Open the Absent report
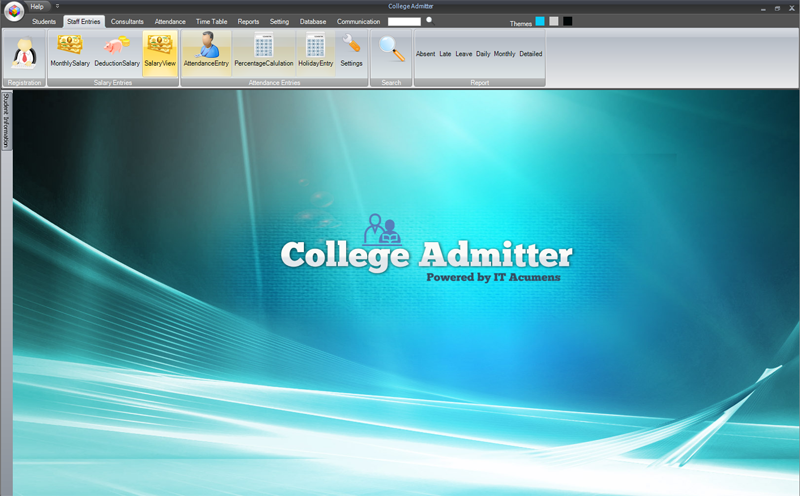800x496 pixels. click(x=425, y=54)
